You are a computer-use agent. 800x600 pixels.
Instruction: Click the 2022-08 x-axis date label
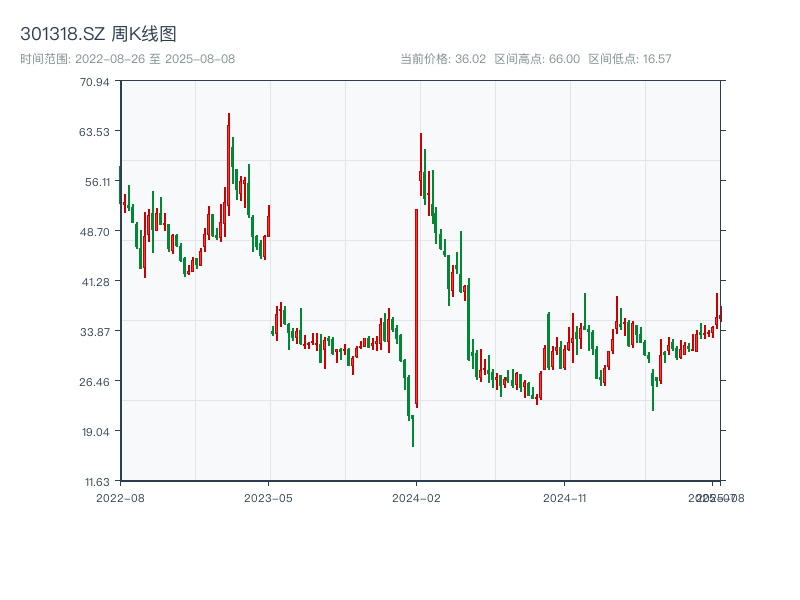[x=120, y=496]
